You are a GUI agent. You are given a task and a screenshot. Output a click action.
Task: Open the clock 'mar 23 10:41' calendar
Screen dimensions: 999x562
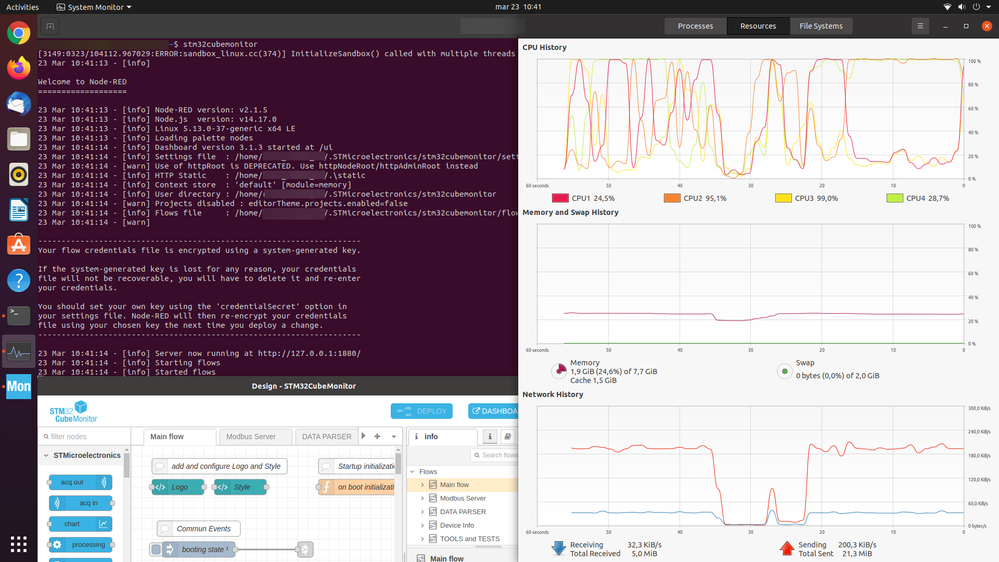click(518, 7)
